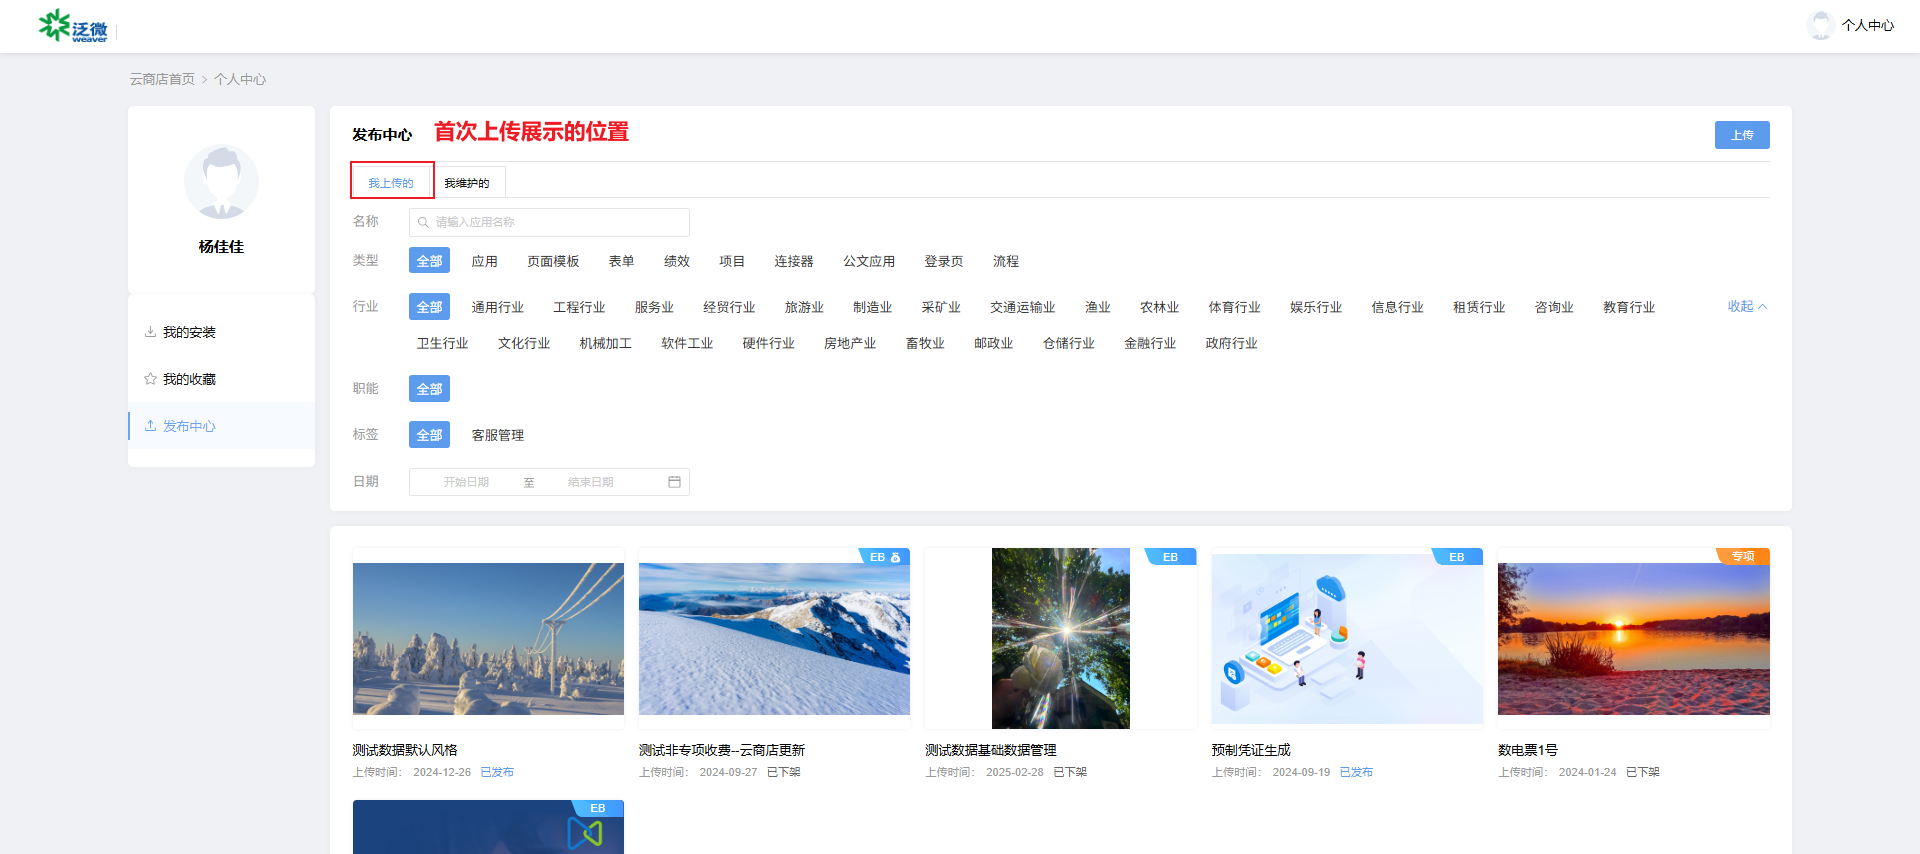This screenshot has width=1920, height=854.
Task: Switch to 我上传的 tab
Action: pos(391,183)
